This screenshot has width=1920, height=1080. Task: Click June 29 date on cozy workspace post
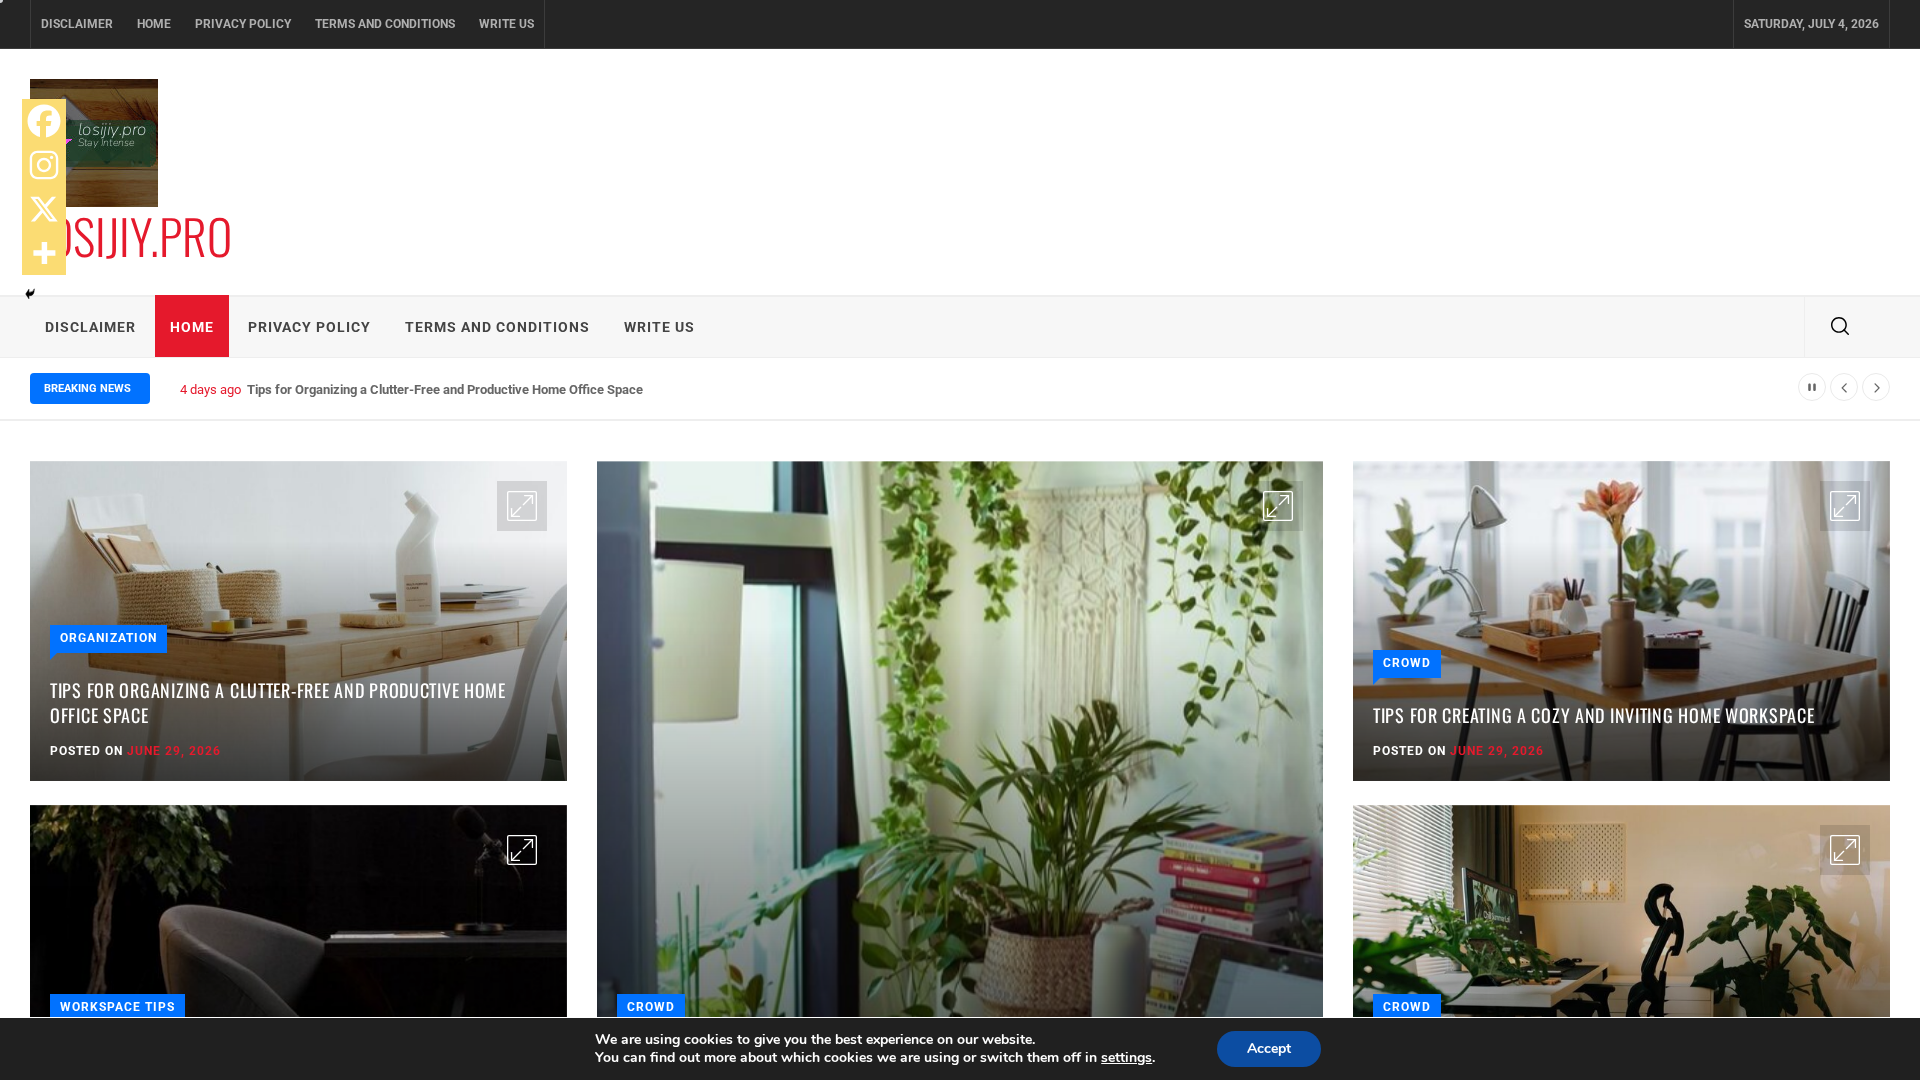(x=1497, y=751)
